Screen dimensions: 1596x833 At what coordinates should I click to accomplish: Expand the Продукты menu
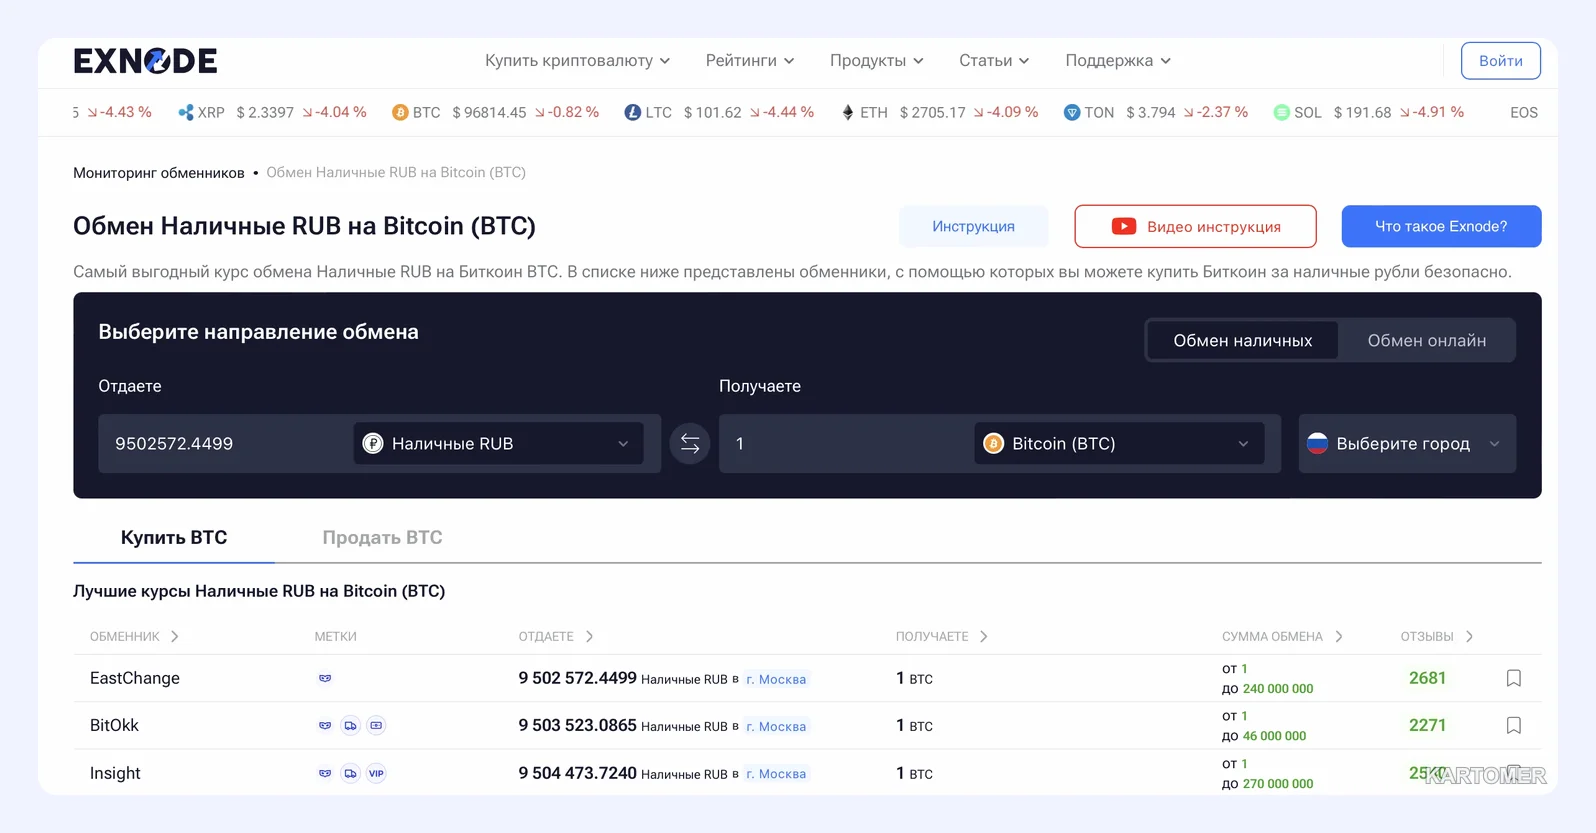click(876, 61)
